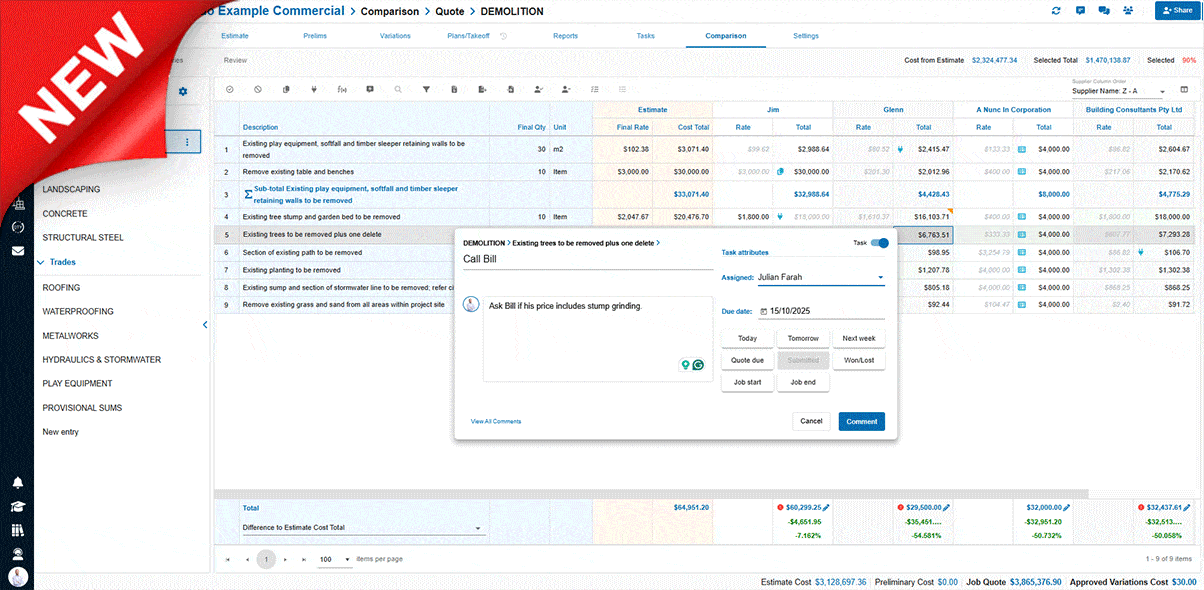Image resolution: width=1204 pixels, height=590 pixels.
Task: Click the envelope icon in the left sidebar
Action: (x=18, y=250)
